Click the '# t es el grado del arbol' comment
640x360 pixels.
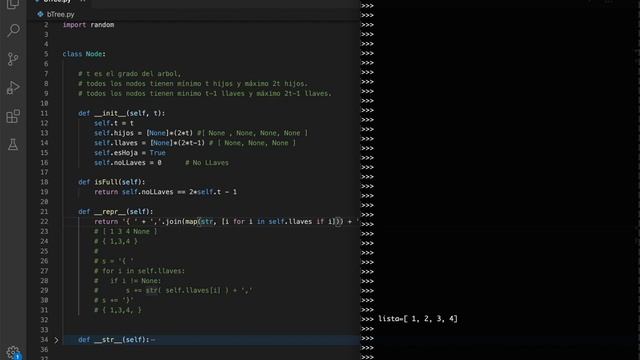[130, 74]
